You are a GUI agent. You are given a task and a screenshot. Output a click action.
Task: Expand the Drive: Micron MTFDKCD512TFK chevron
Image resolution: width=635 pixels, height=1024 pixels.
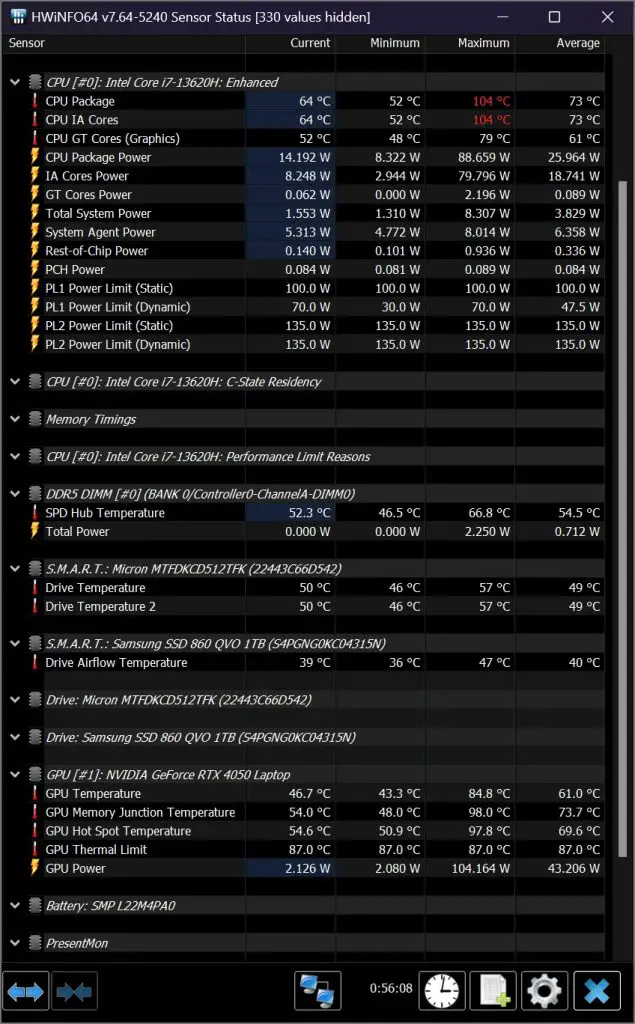pyautogui.click(x=15, y=700)
